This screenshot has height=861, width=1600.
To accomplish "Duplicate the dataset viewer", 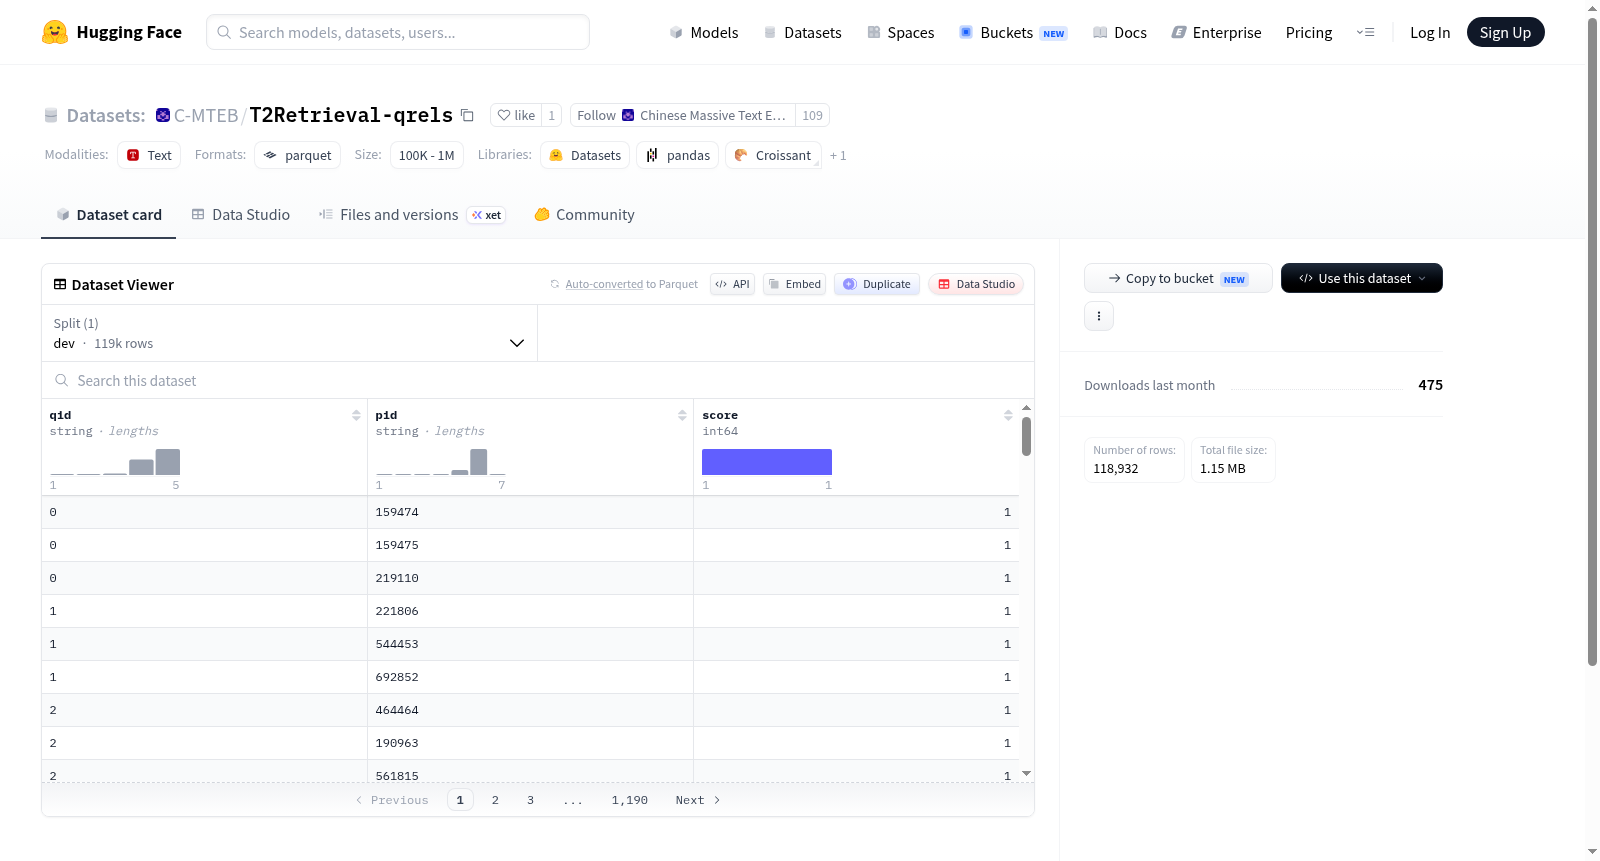I will pos(877,284).
